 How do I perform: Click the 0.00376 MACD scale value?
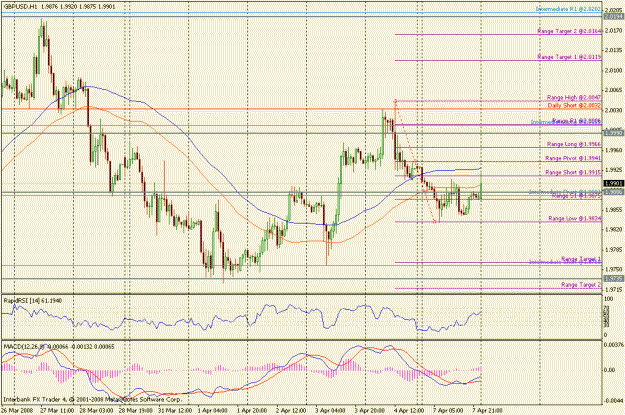(x=614, y=344)
